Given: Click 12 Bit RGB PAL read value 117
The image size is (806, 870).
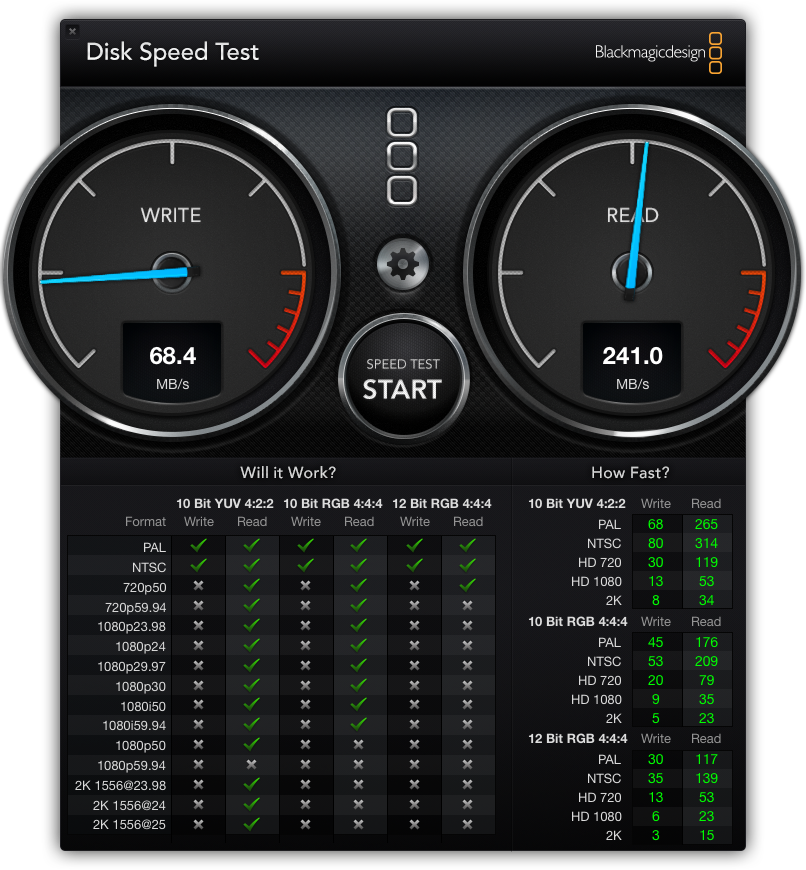Looking at the screenshot, I should pos(706,759).
